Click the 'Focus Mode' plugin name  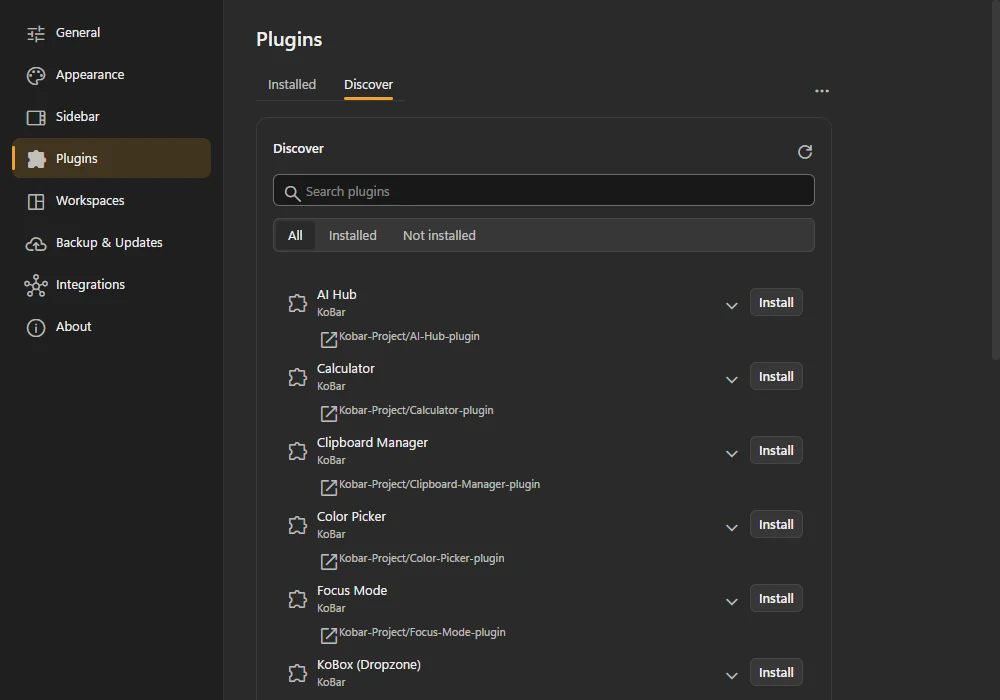(352, 590)
